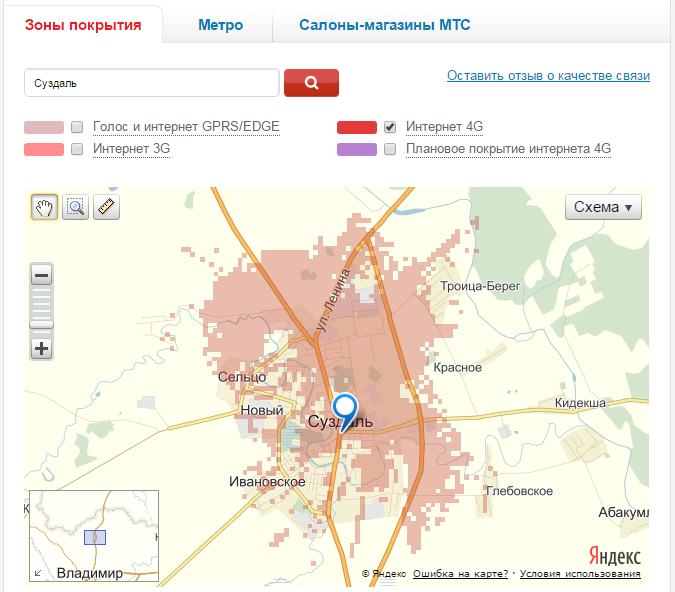Enable Плановое покрытие интернета 4G checkbox
This screenshot has height=592, width=675.
(x=390, y=149)
